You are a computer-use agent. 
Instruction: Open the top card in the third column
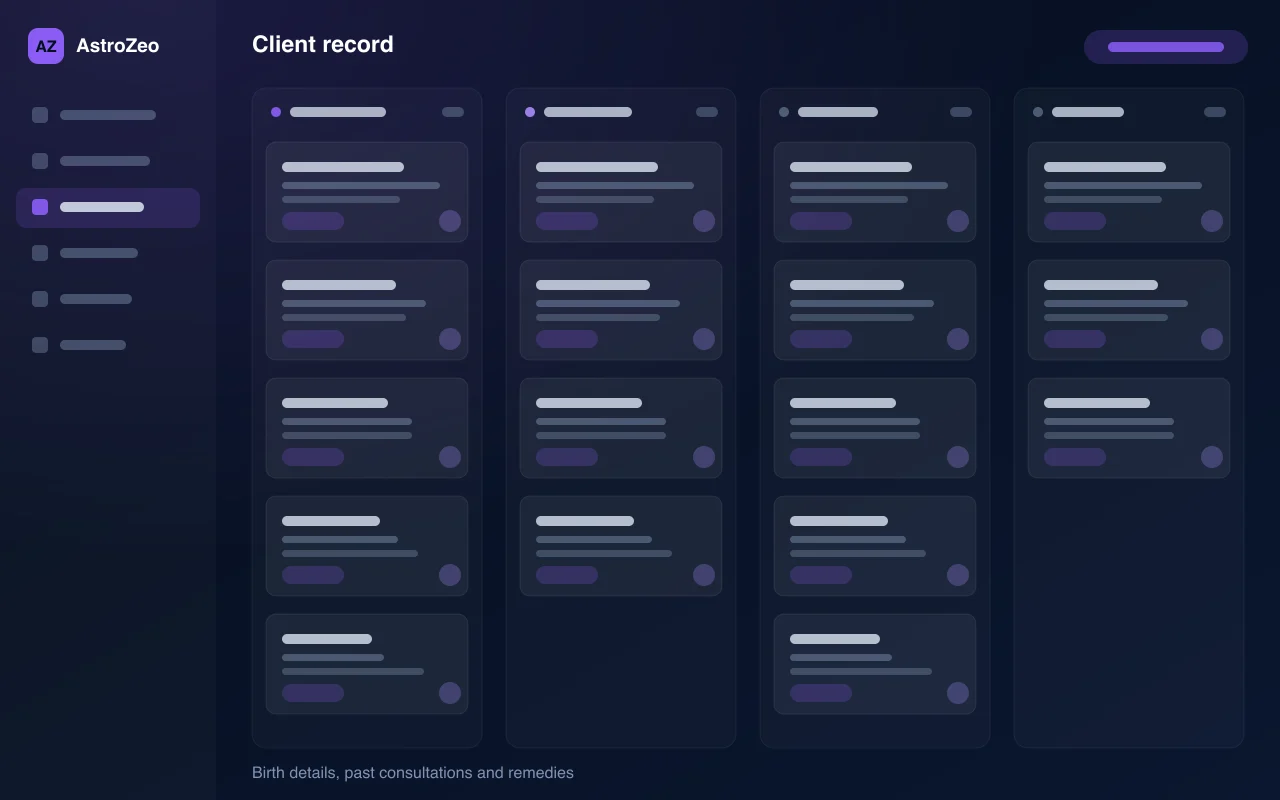[875, 192]
